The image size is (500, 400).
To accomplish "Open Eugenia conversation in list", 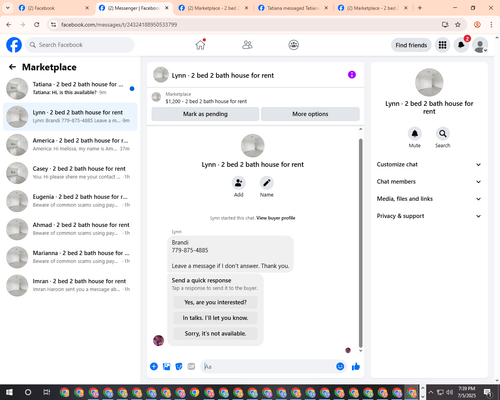I will (70, 201).
